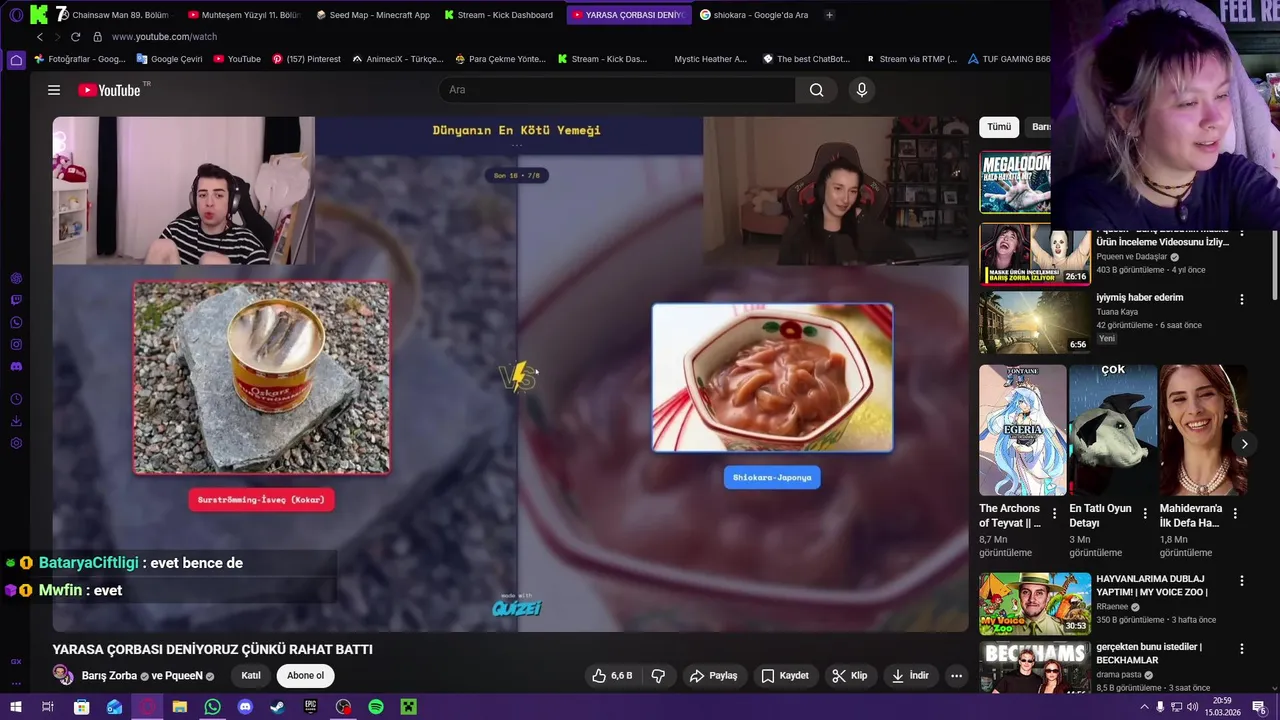This screenshot has width=1280, height=720.
Task: Dislike the video with thumbs-down icon
Action: point(658,676)
